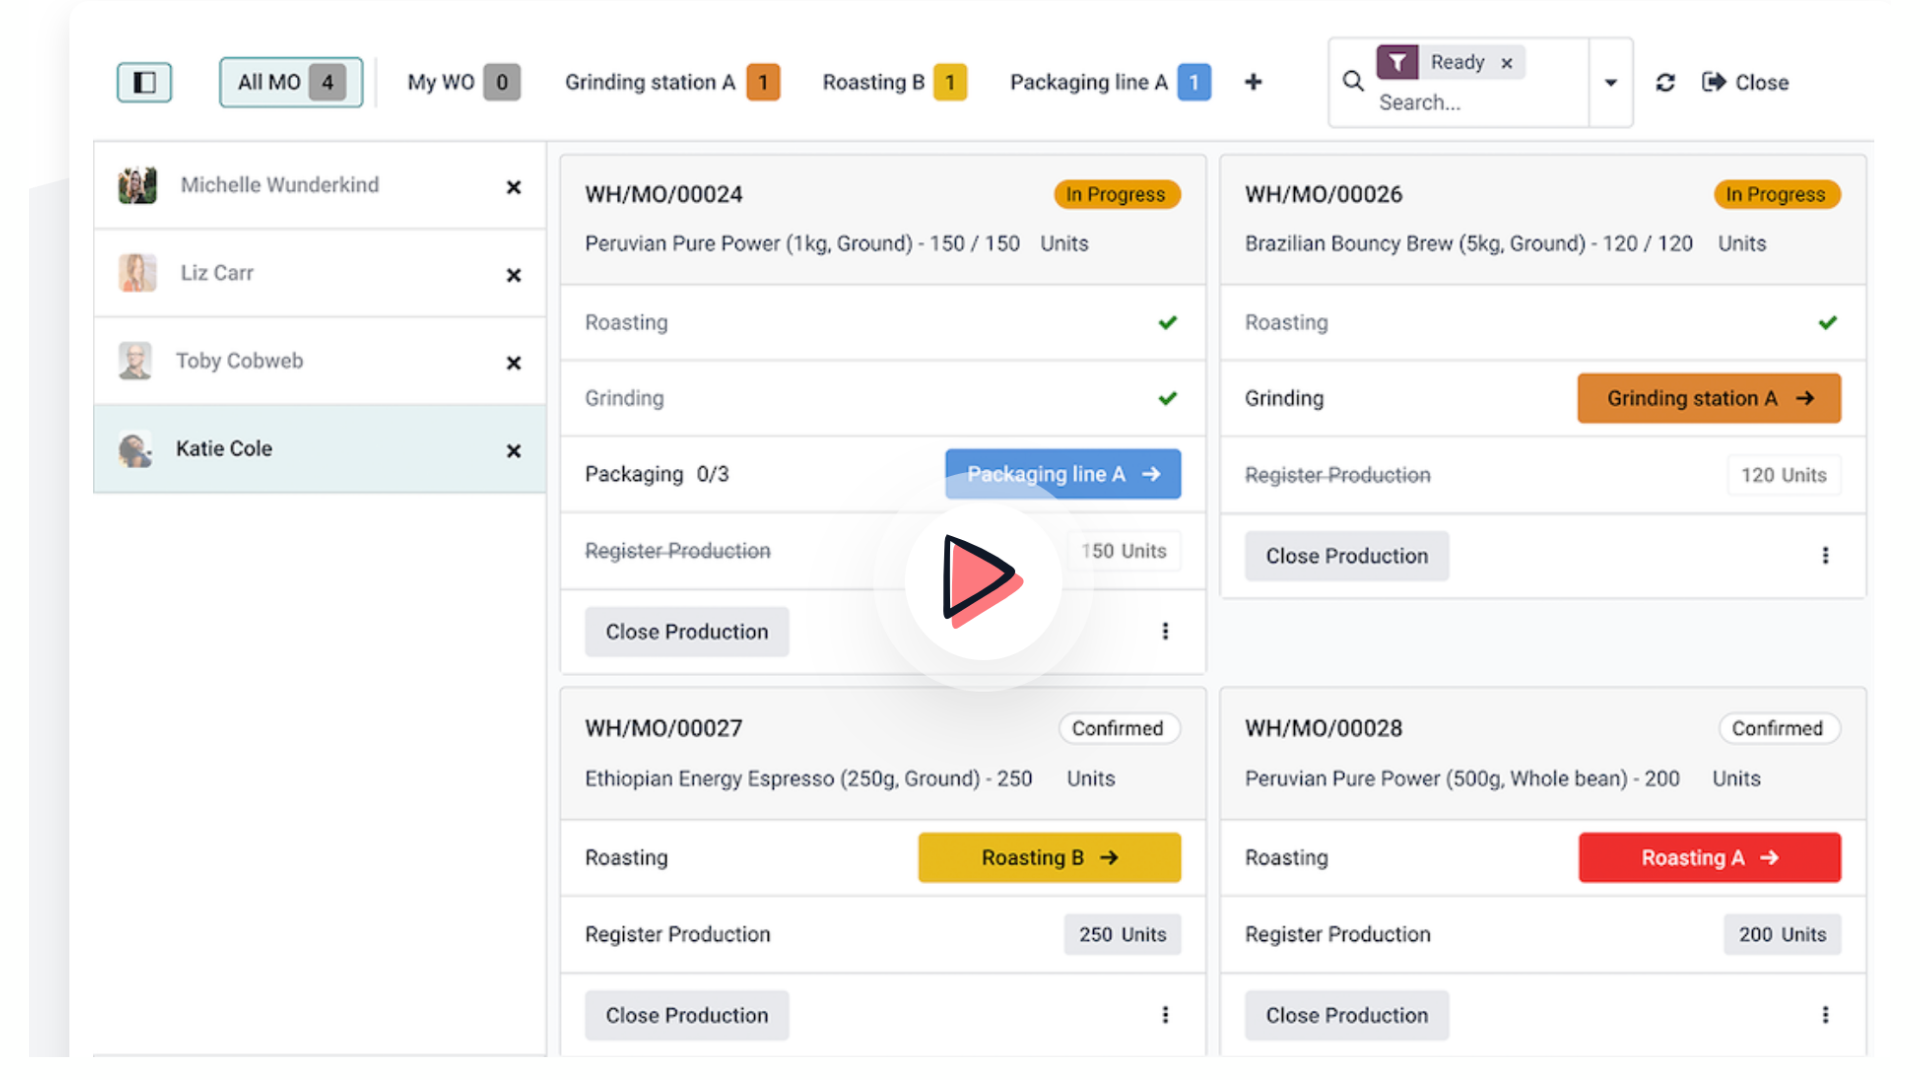This screenshot has height=1080, width=1920.
Task: Play the video overlay
Action: click(982, 581)
